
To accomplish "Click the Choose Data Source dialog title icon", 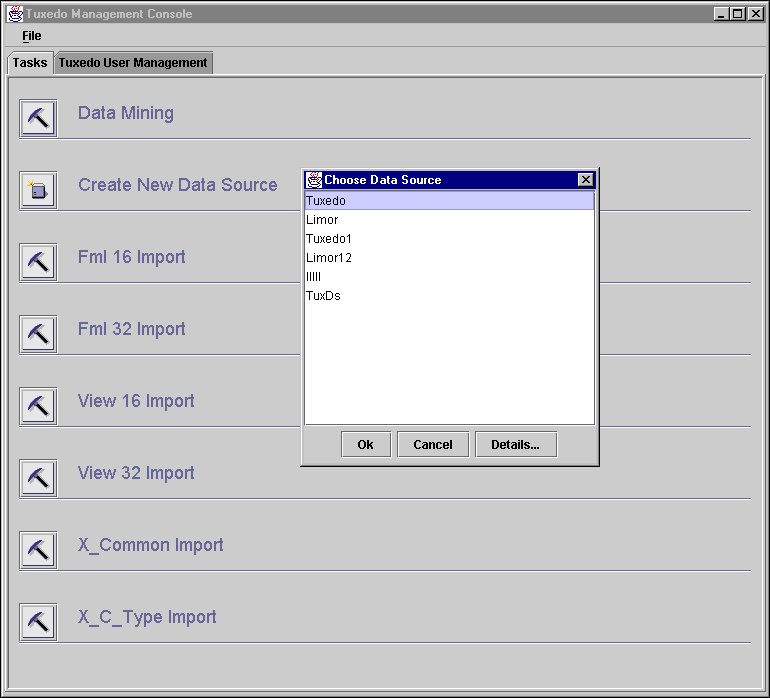I will pos(314,180).
